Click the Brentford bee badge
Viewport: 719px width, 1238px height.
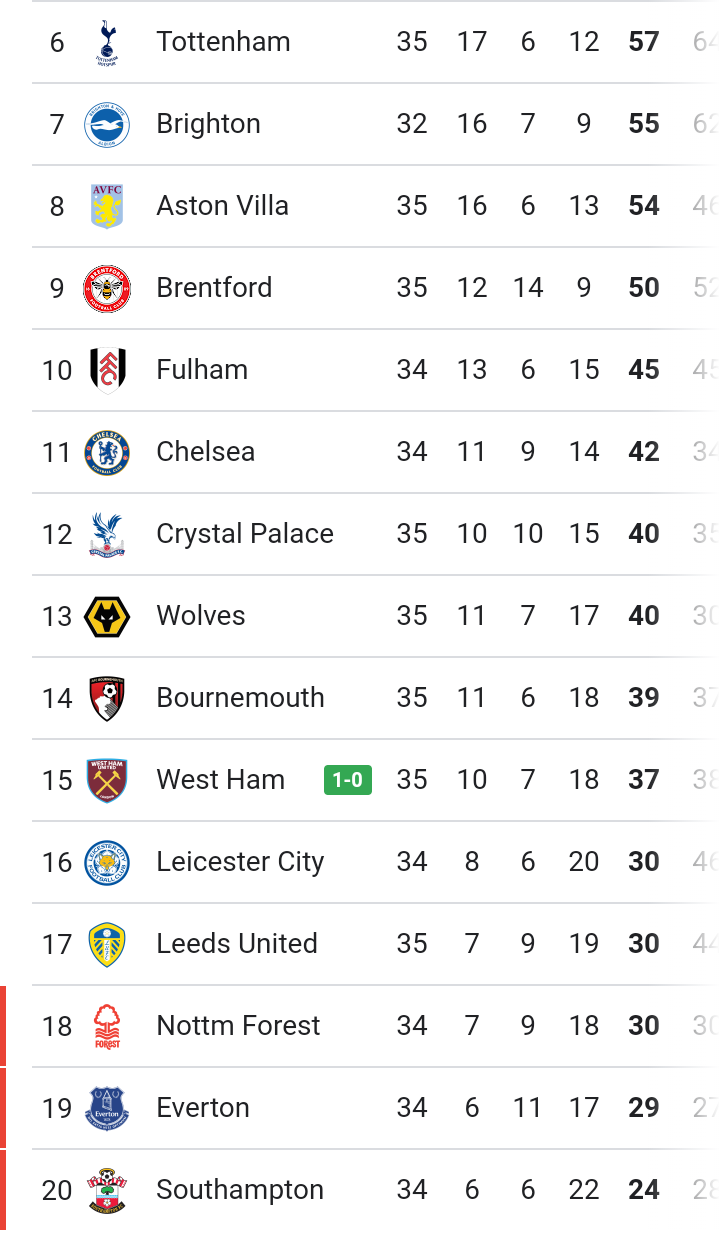tap(107, 288)
